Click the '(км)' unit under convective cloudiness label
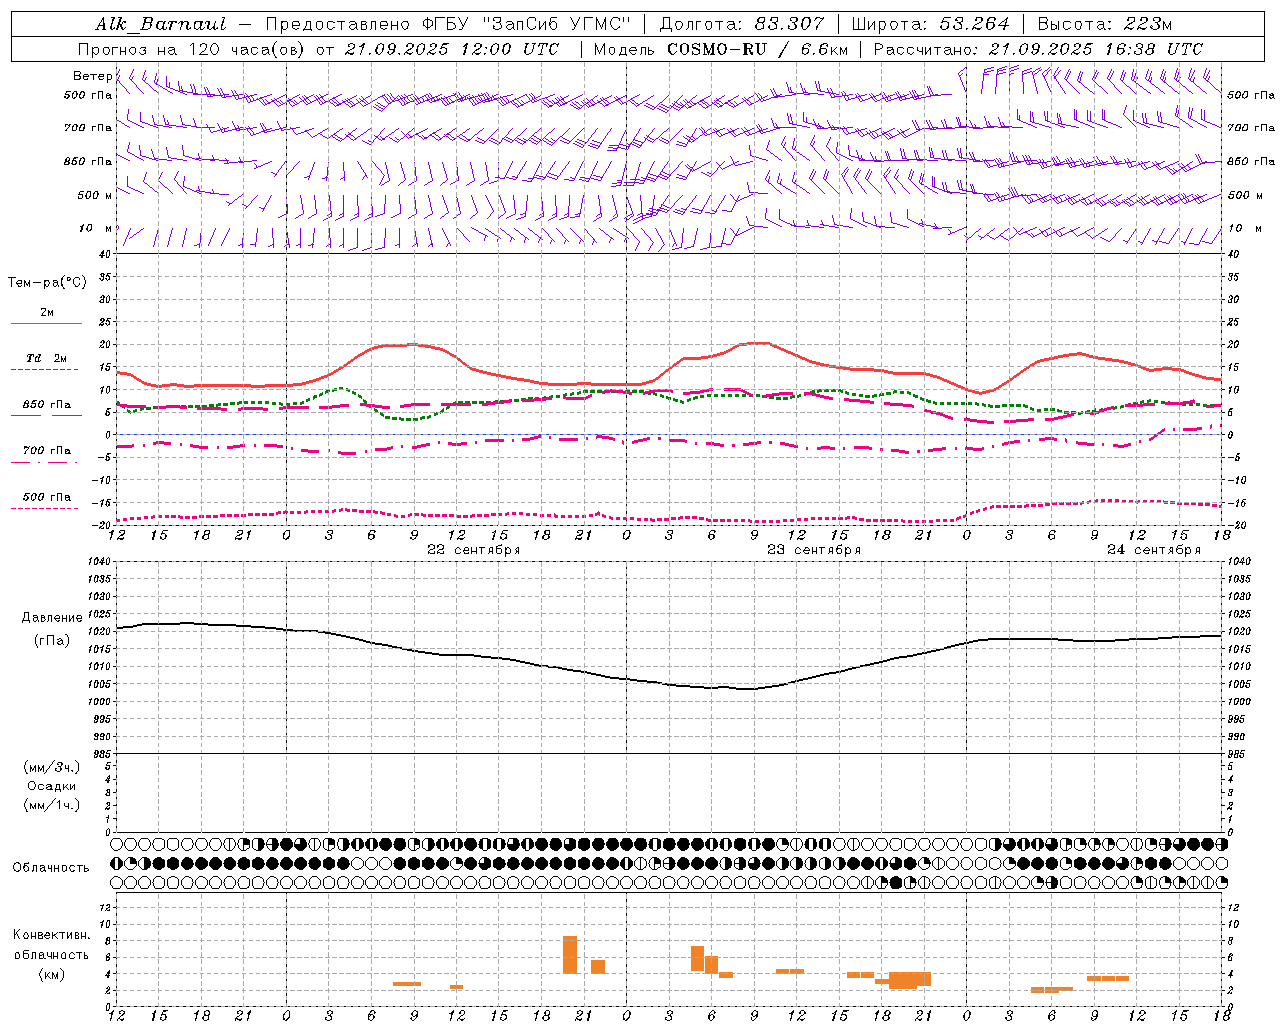Viewport: 1280px width, 1024px height. [x=51, y=974]
